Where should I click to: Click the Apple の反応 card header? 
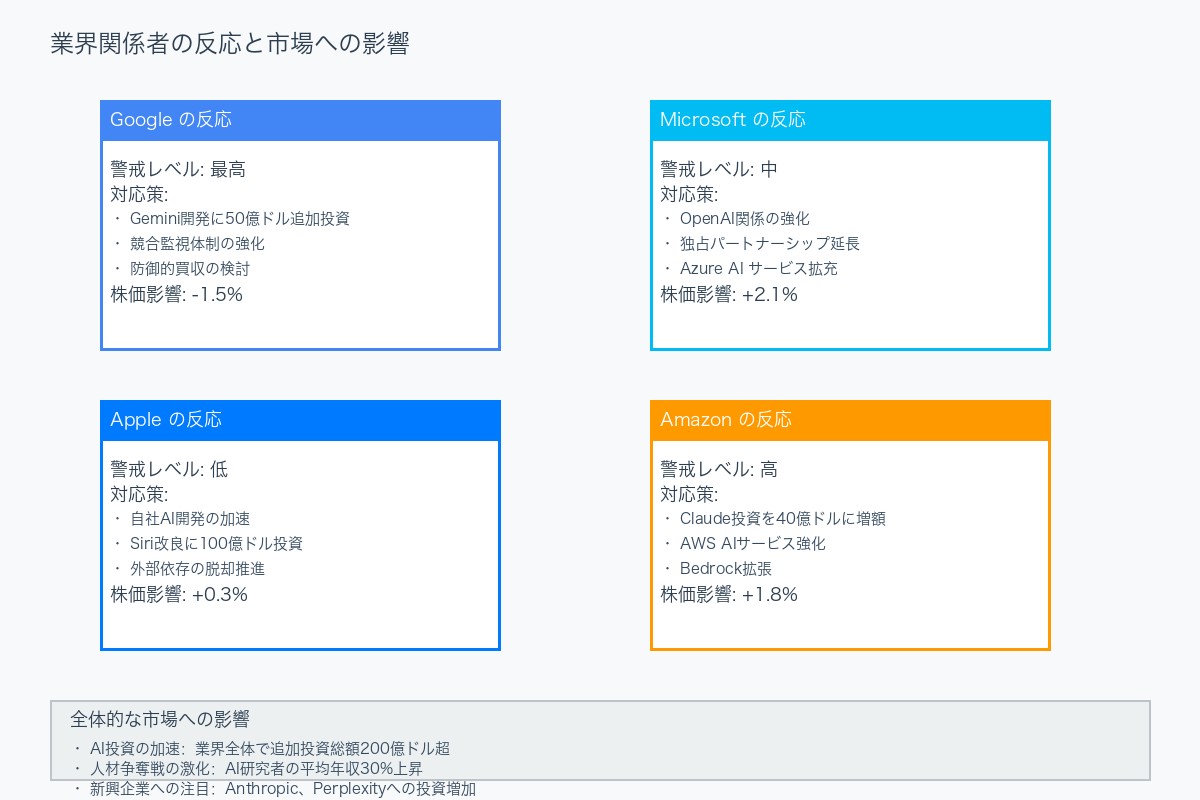pyautogui.click(x=300, y=420)
